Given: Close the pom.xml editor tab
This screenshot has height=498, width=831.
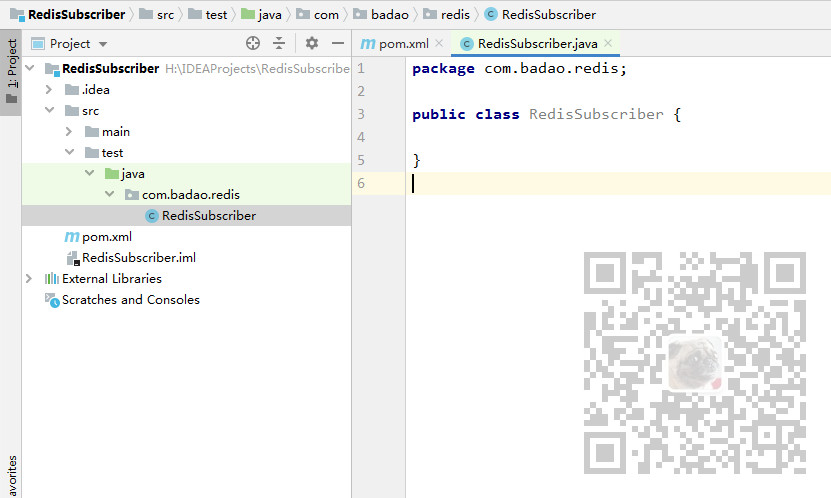Looking at the screenshot, I should [x=439, y=43].
